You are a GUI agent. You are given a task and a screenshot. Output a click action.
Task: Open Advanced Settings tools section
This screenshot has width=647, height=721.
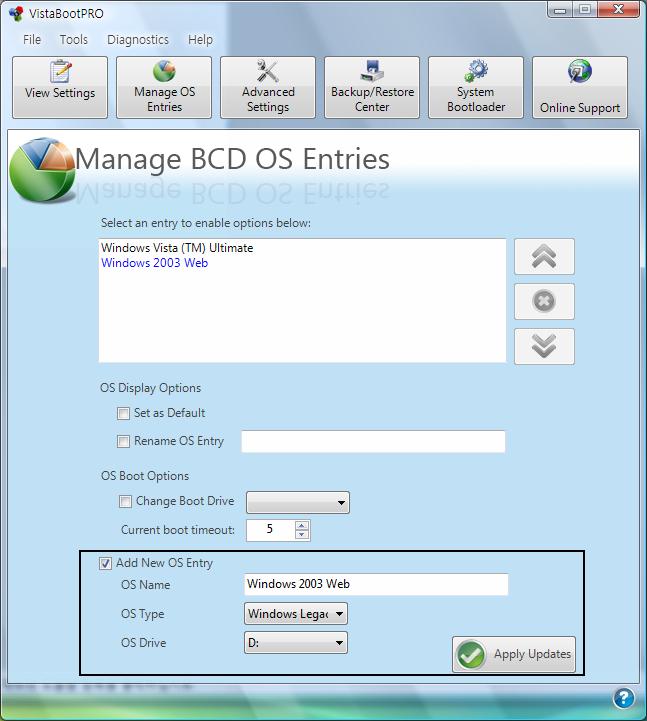click(x=268, y=87)
